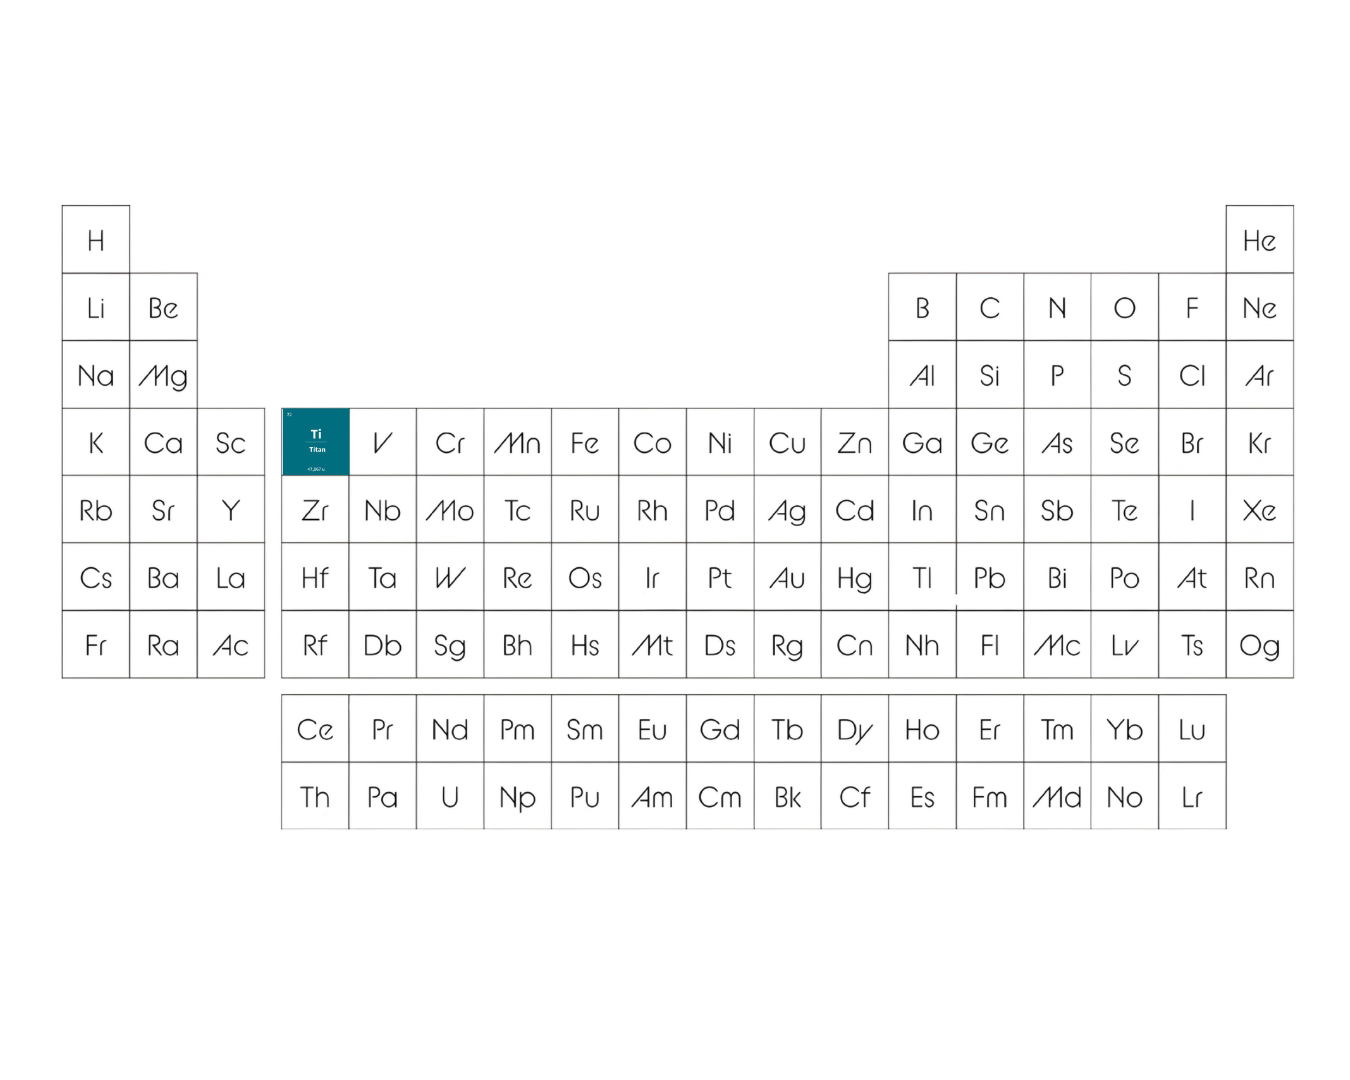Choose the Tungsten (W) element tile
The height and width of the screenshot is (1080, 1350).
point(450,577)
